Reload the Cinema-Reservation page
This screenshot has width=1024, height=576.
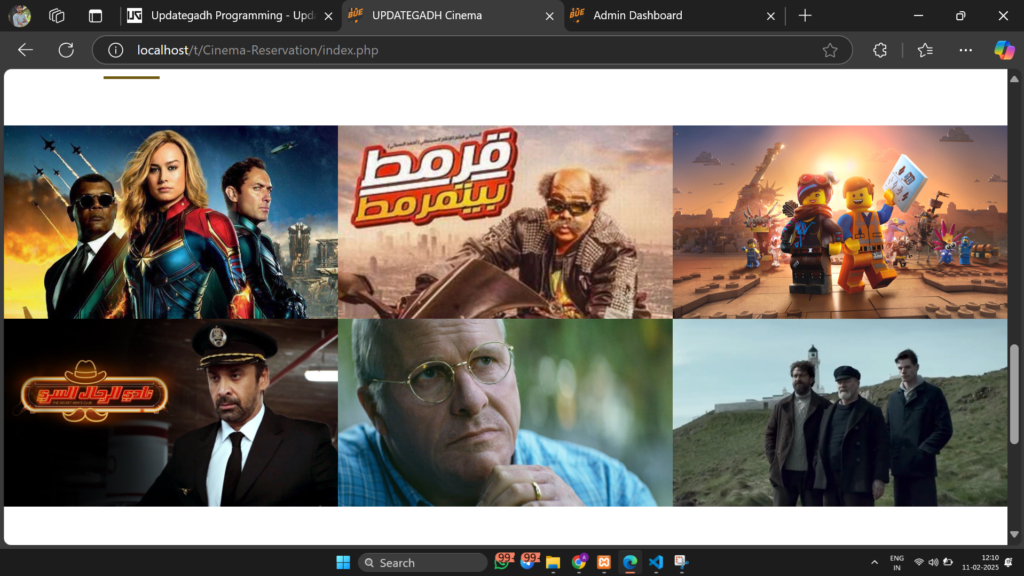tap(66, 50)
